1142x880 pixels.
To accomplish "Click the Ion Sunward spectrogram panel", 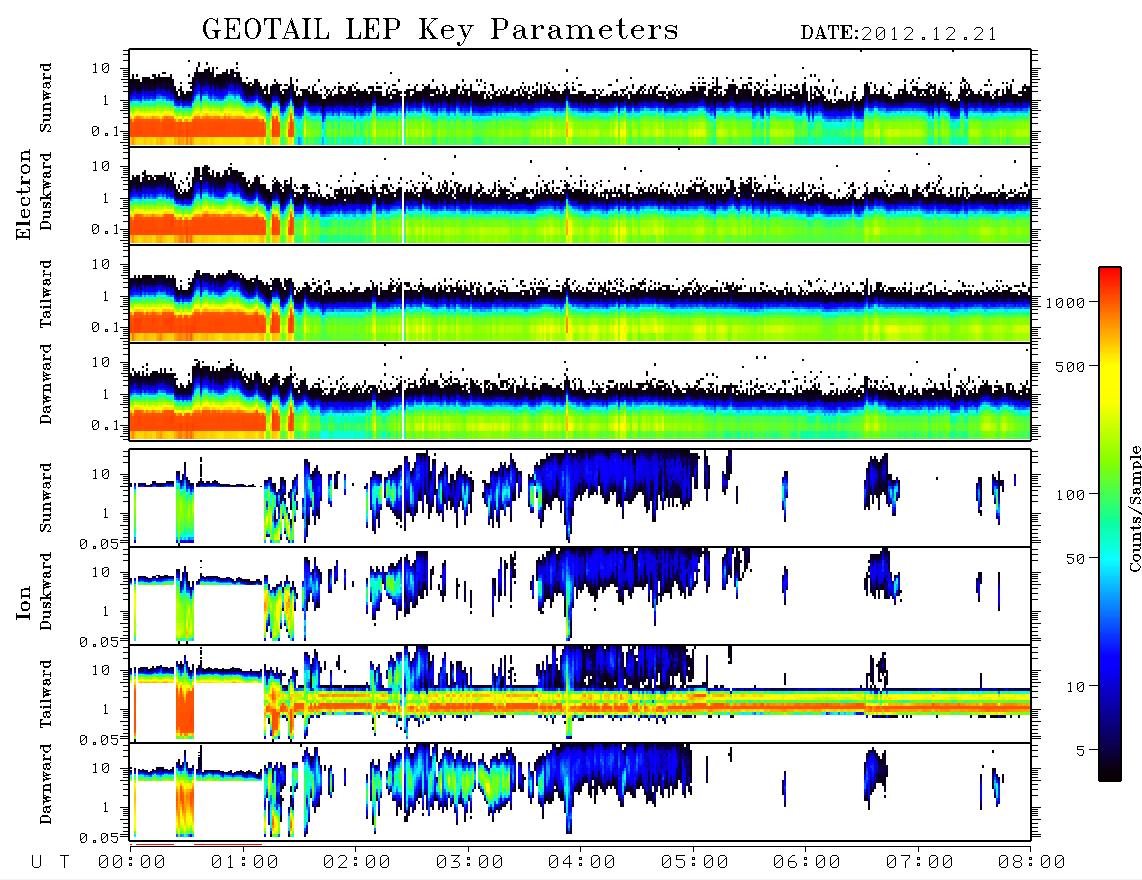I will (580, 498).
